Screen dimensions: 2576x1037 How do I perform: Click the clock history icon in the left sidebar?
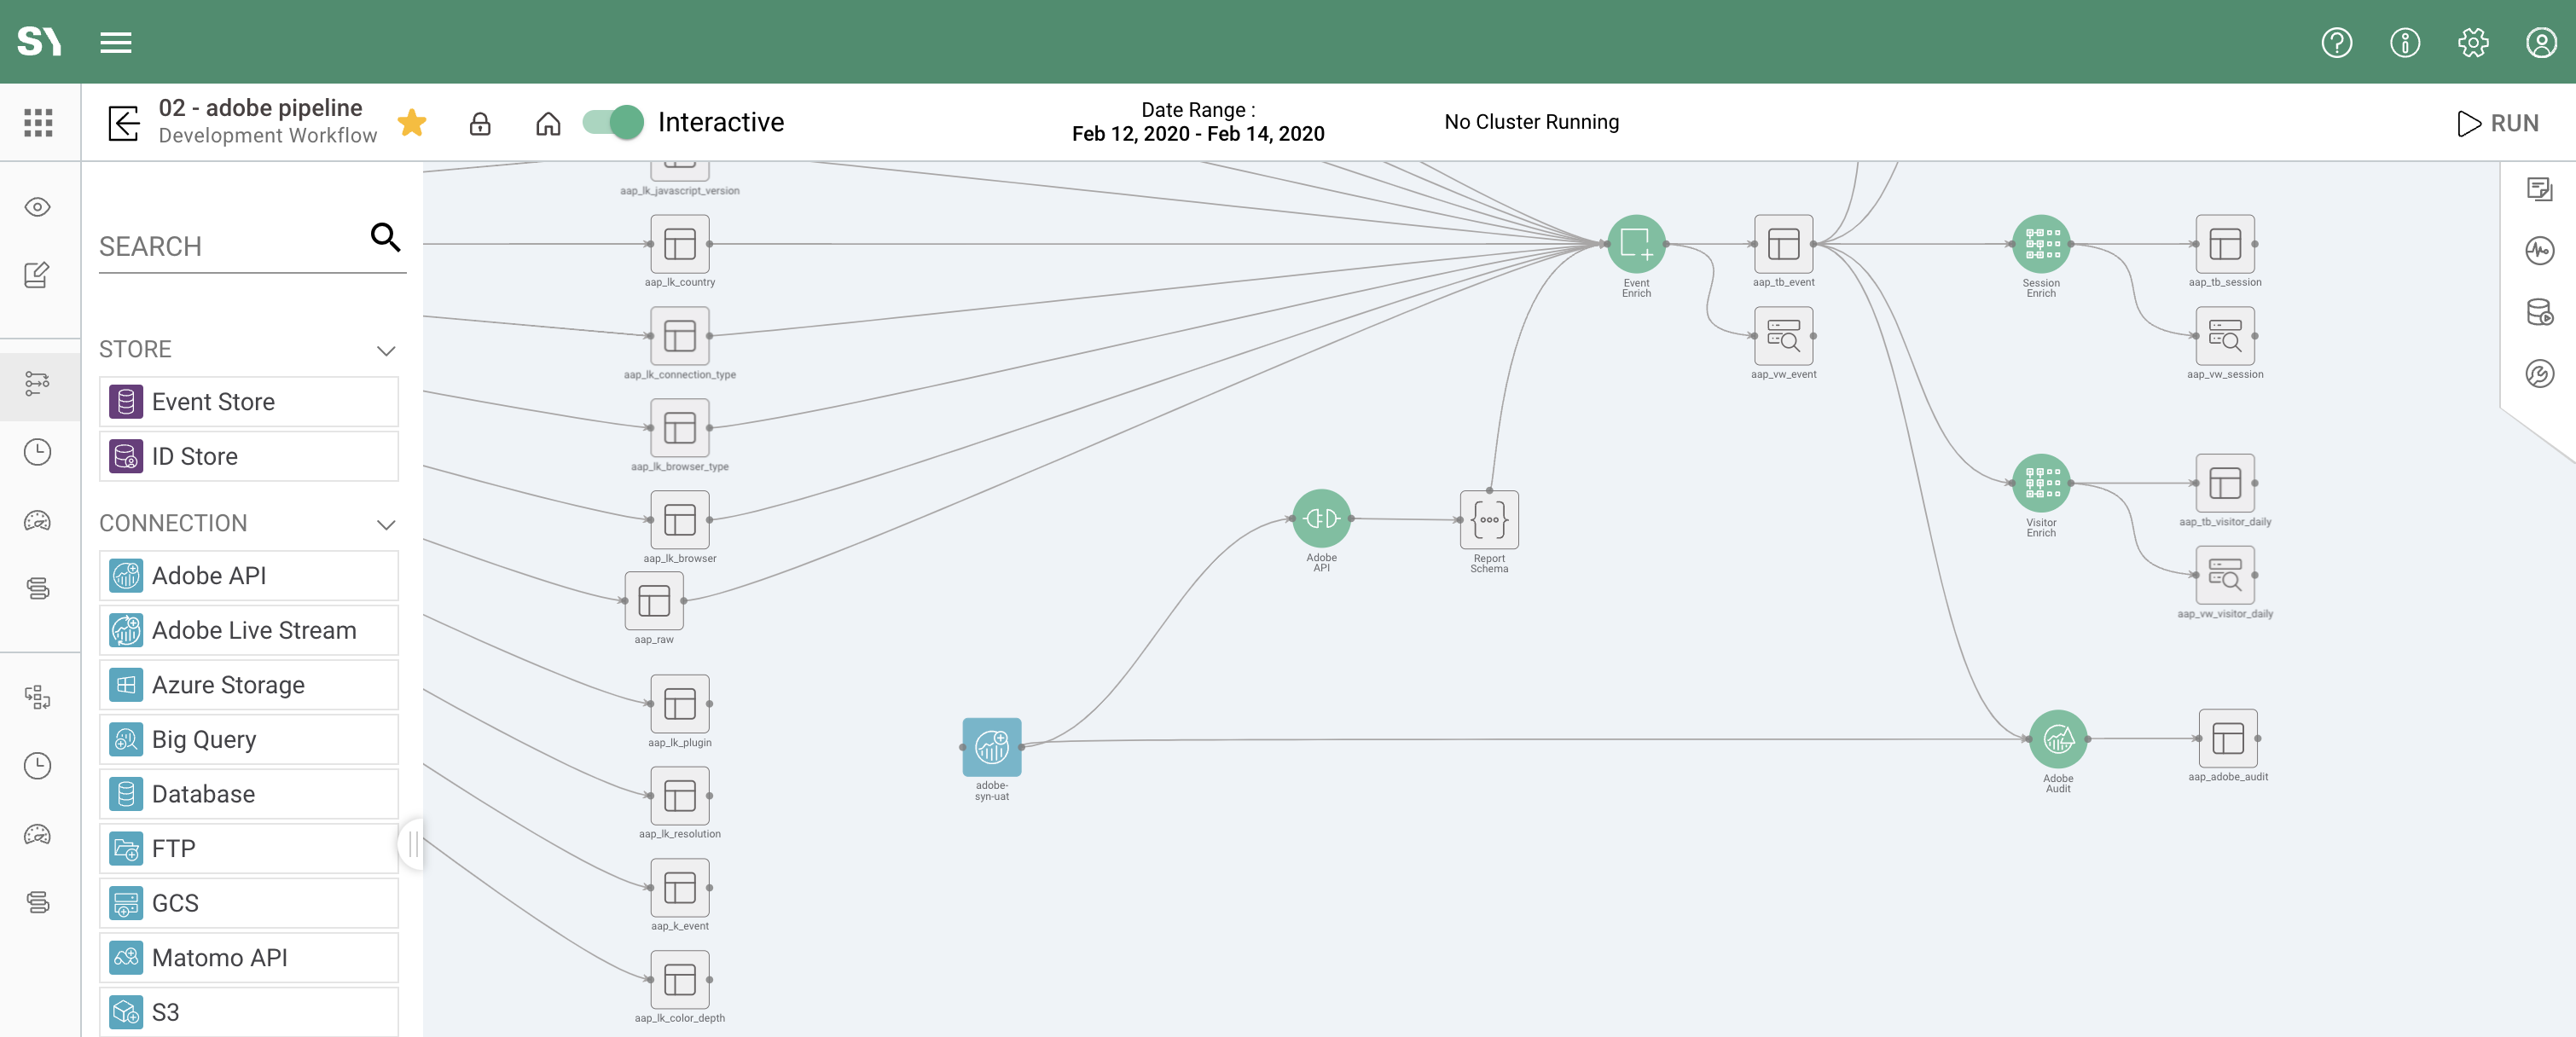[x=37, y=451]
